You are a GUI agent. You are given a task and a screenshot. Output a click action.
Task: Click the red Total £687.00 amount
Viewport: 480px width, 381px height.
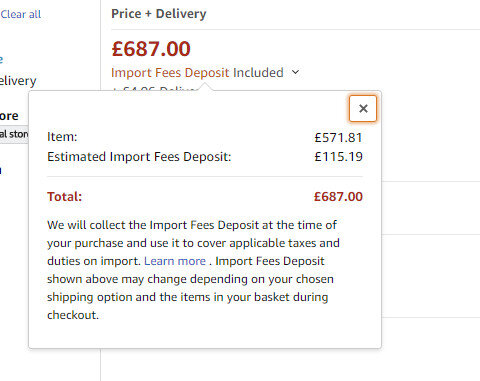pyautogui.click(x=338, y=196)
